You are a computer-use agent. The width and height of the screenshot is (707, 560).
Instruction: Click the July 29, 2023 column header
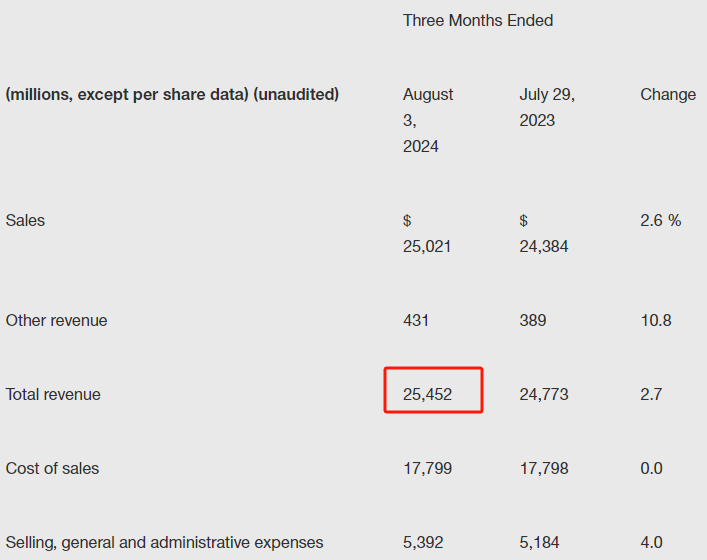[547, 107]
